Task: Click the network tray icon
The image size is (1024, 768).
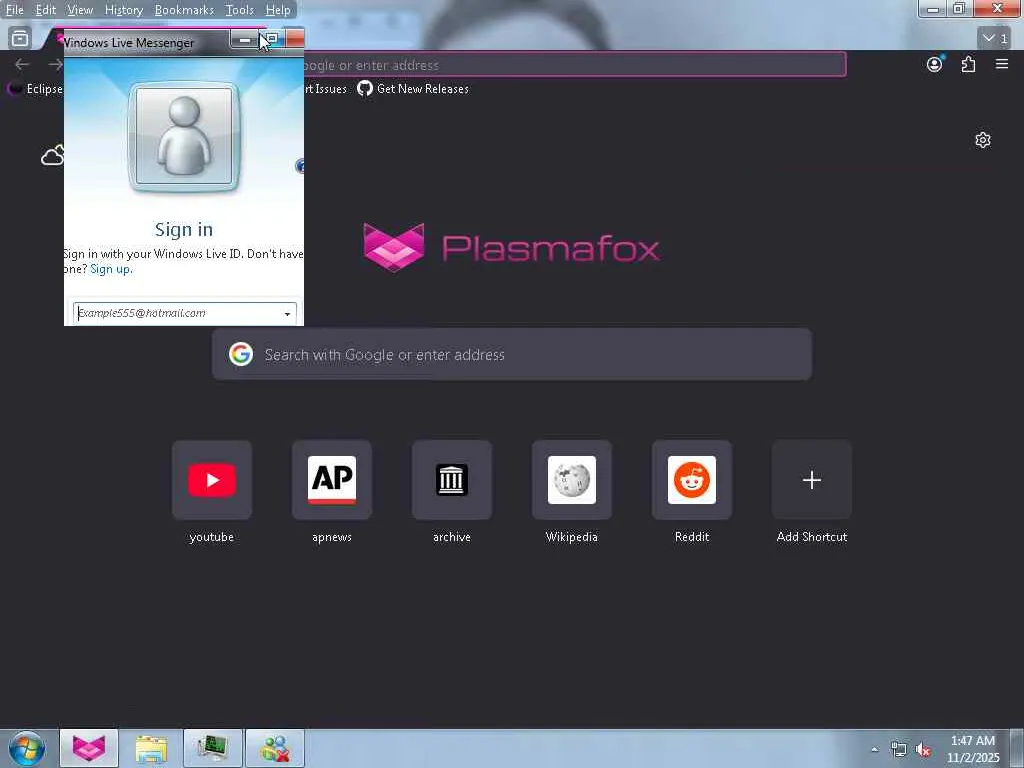Action: click(899, 750)
